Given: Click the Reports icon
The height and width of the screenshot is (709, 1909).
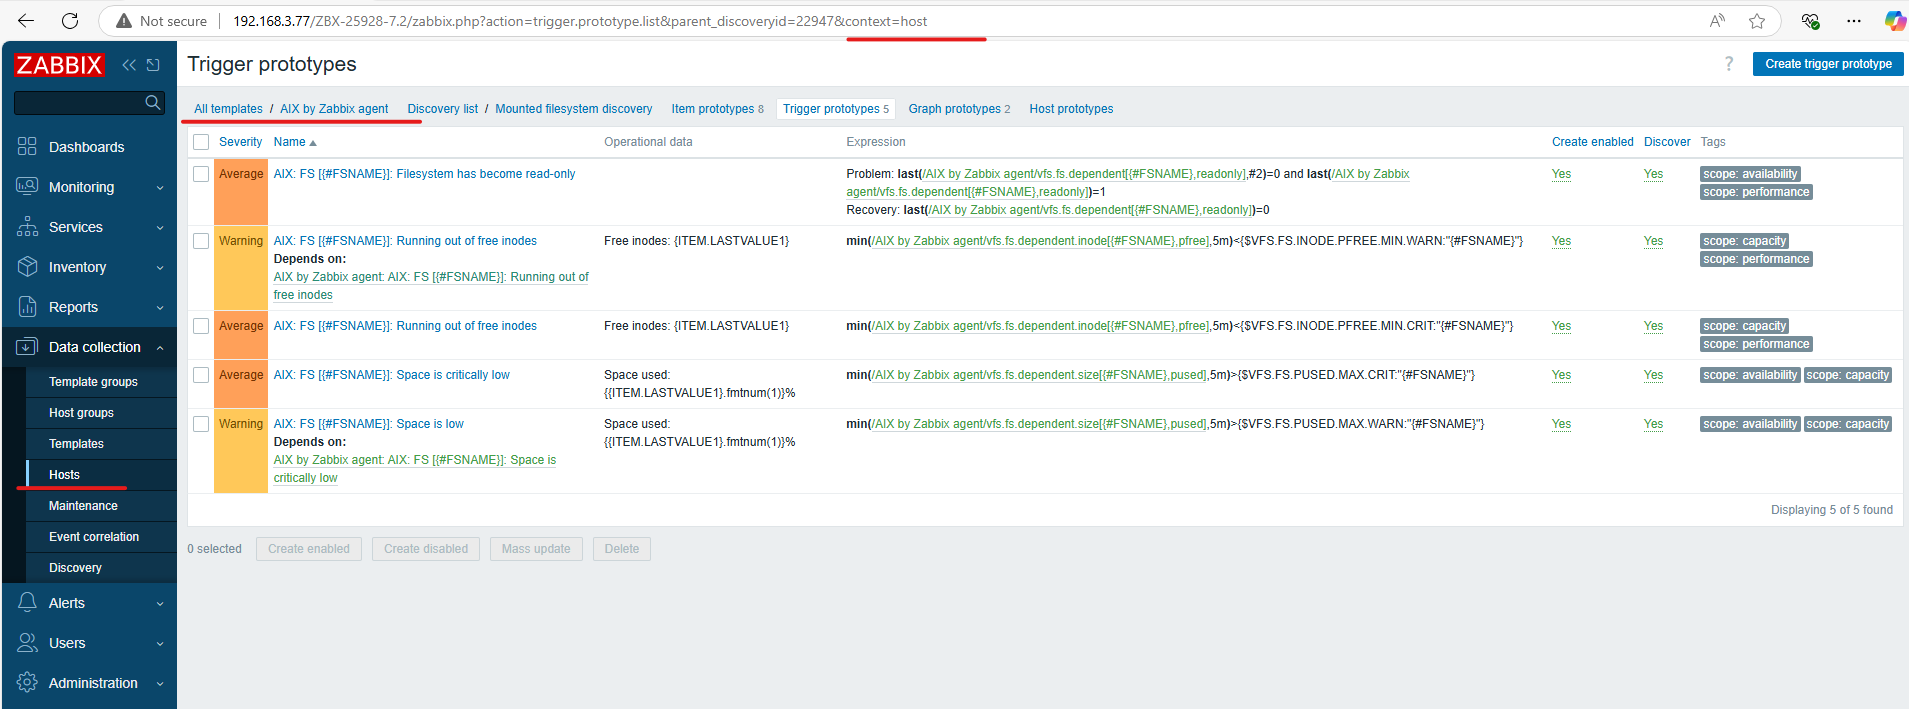Looking at the screenshot, I should pos(27,307).
